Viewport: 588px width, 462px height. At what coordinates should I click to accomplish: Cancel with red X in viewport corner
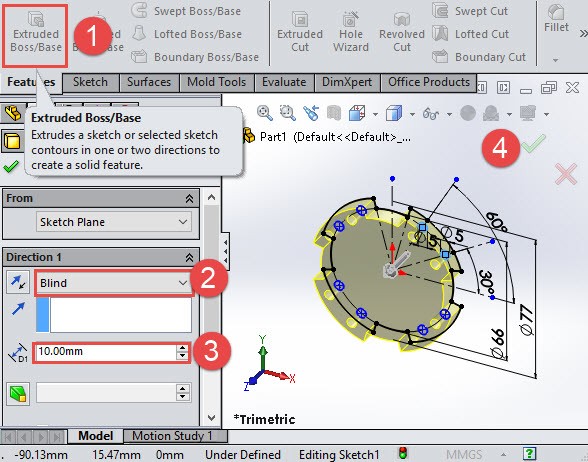[566, 174]
